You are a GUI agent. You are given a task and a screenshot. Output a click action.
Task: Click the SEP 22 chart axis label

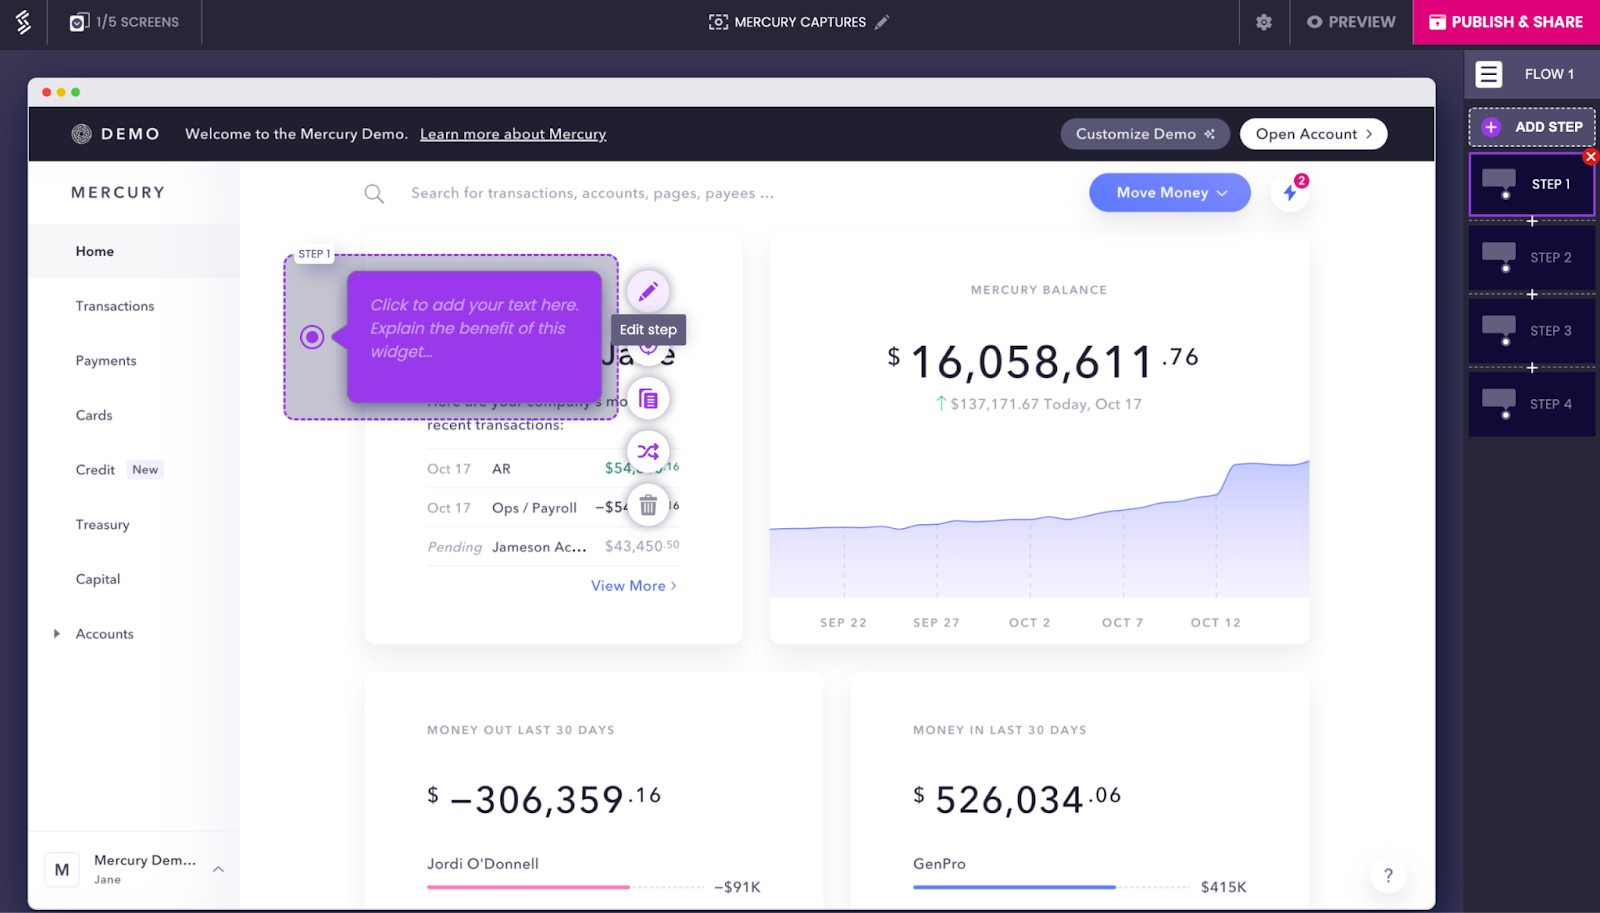point(843,622)
